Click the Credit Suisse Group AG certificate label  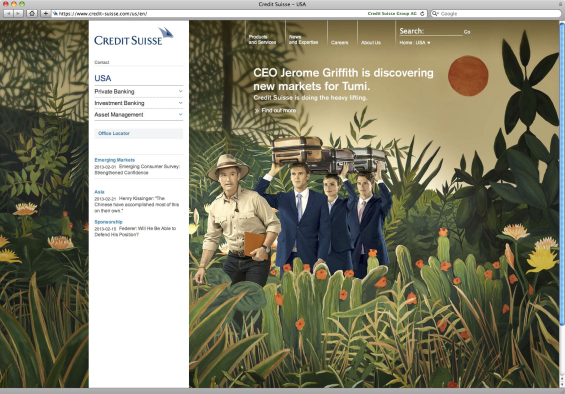click(x=392, y=13)
